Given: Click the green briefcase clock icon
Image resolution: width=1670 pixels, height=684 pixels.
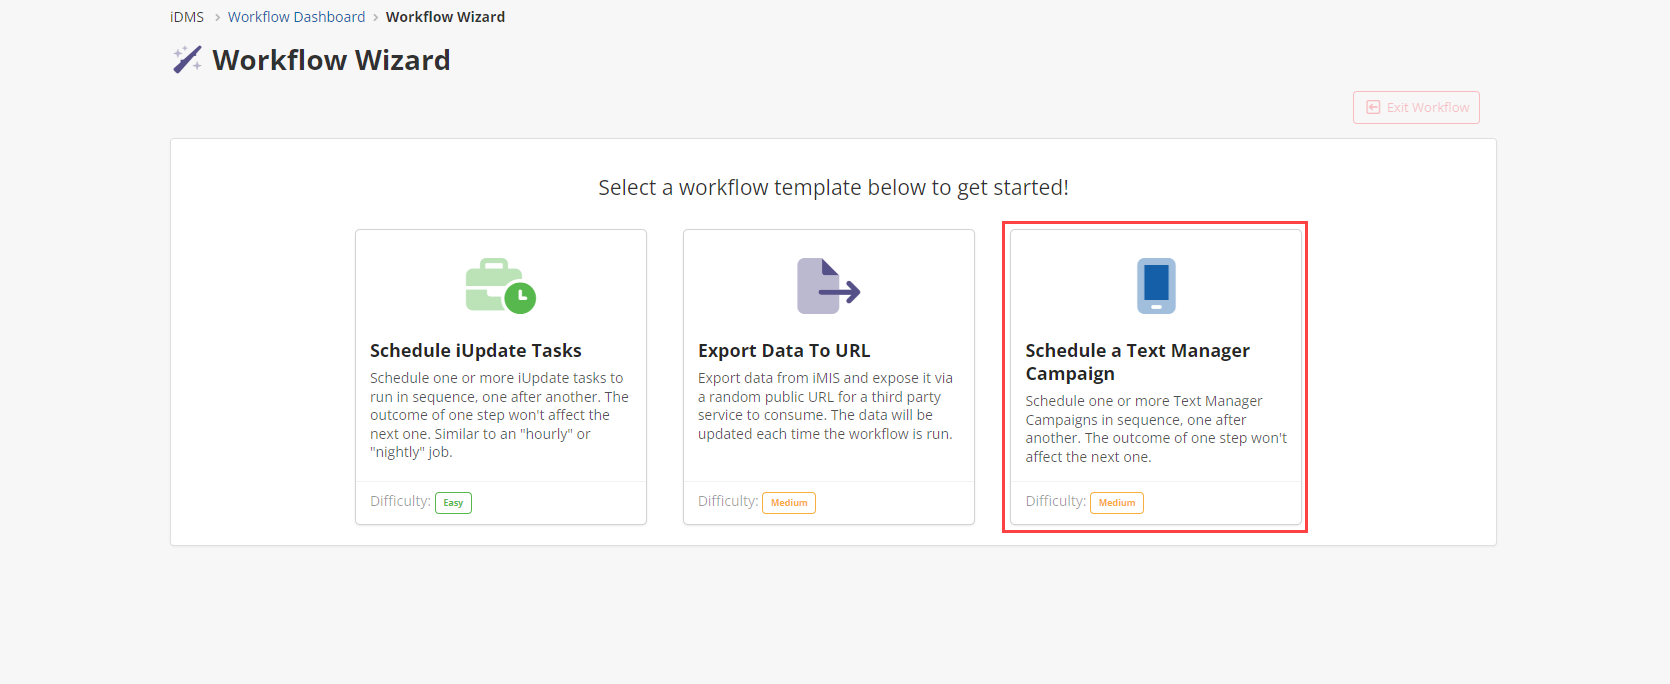Looking at the screenshot, I should click(500, 286).
